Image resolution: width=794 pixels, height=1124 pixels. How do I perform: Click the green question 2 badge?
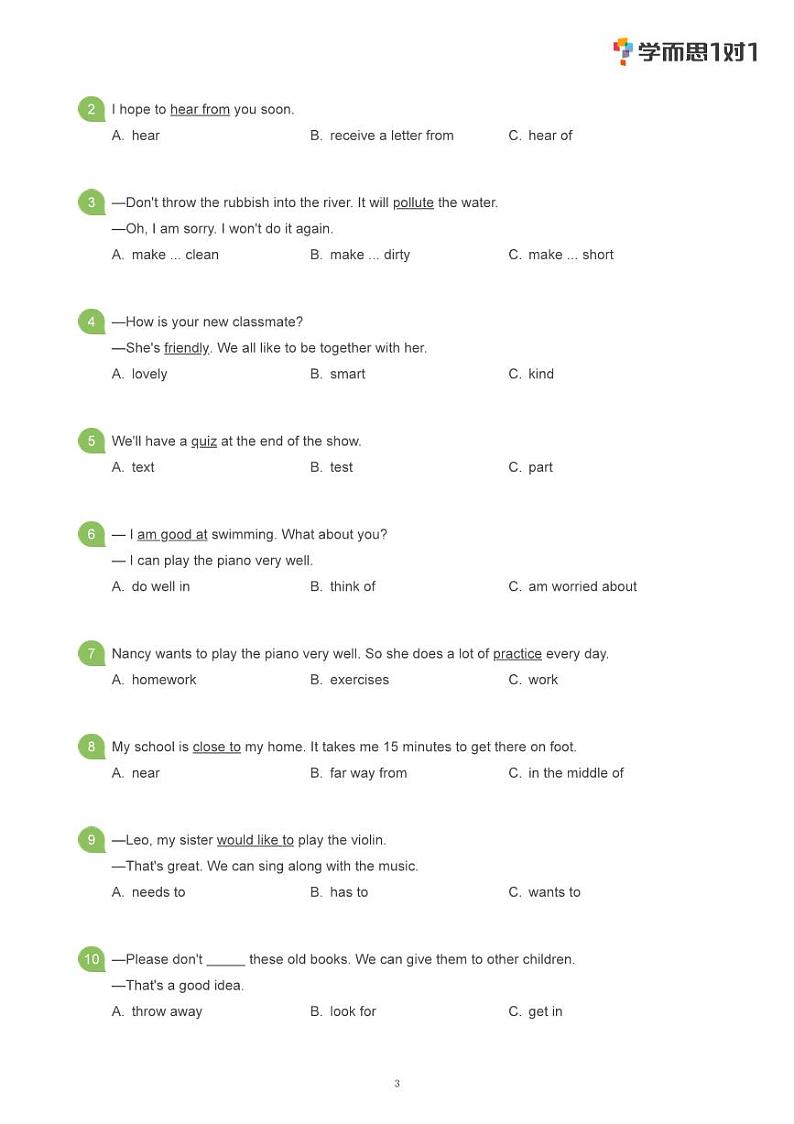(91, 109)
